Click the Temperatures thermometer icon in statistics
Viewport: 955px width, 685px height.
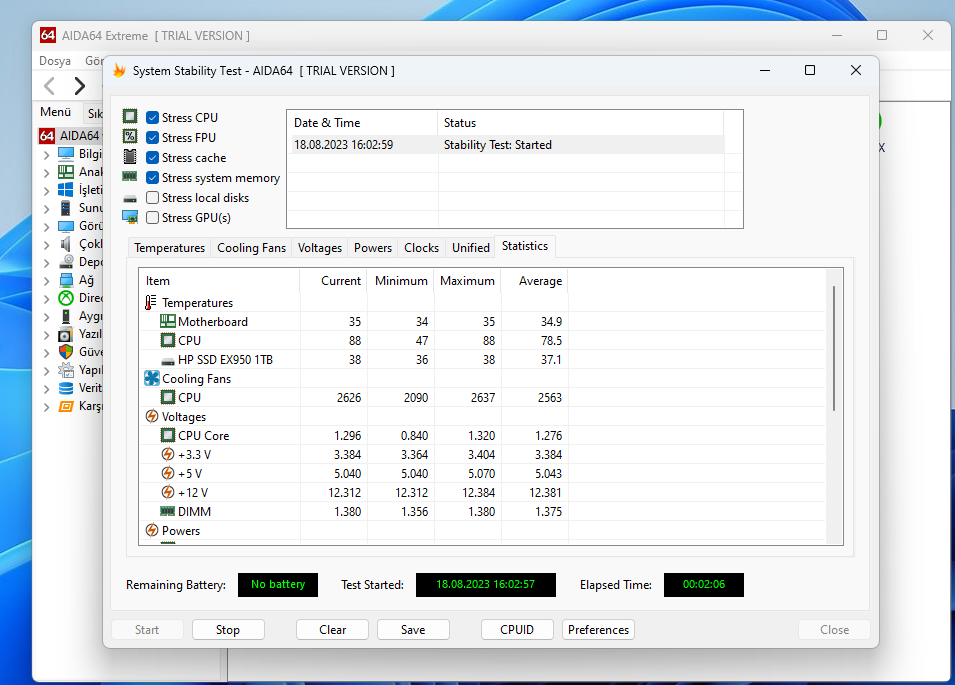(150, 303)
